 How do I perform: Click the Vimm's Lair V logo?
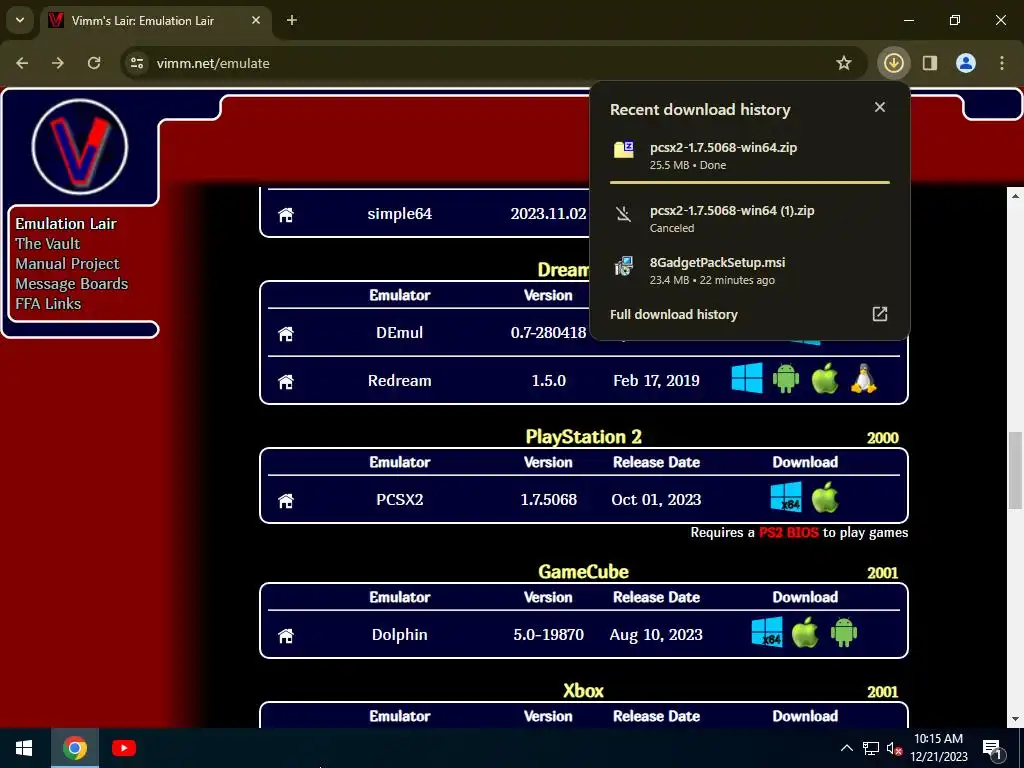point(80,147)
